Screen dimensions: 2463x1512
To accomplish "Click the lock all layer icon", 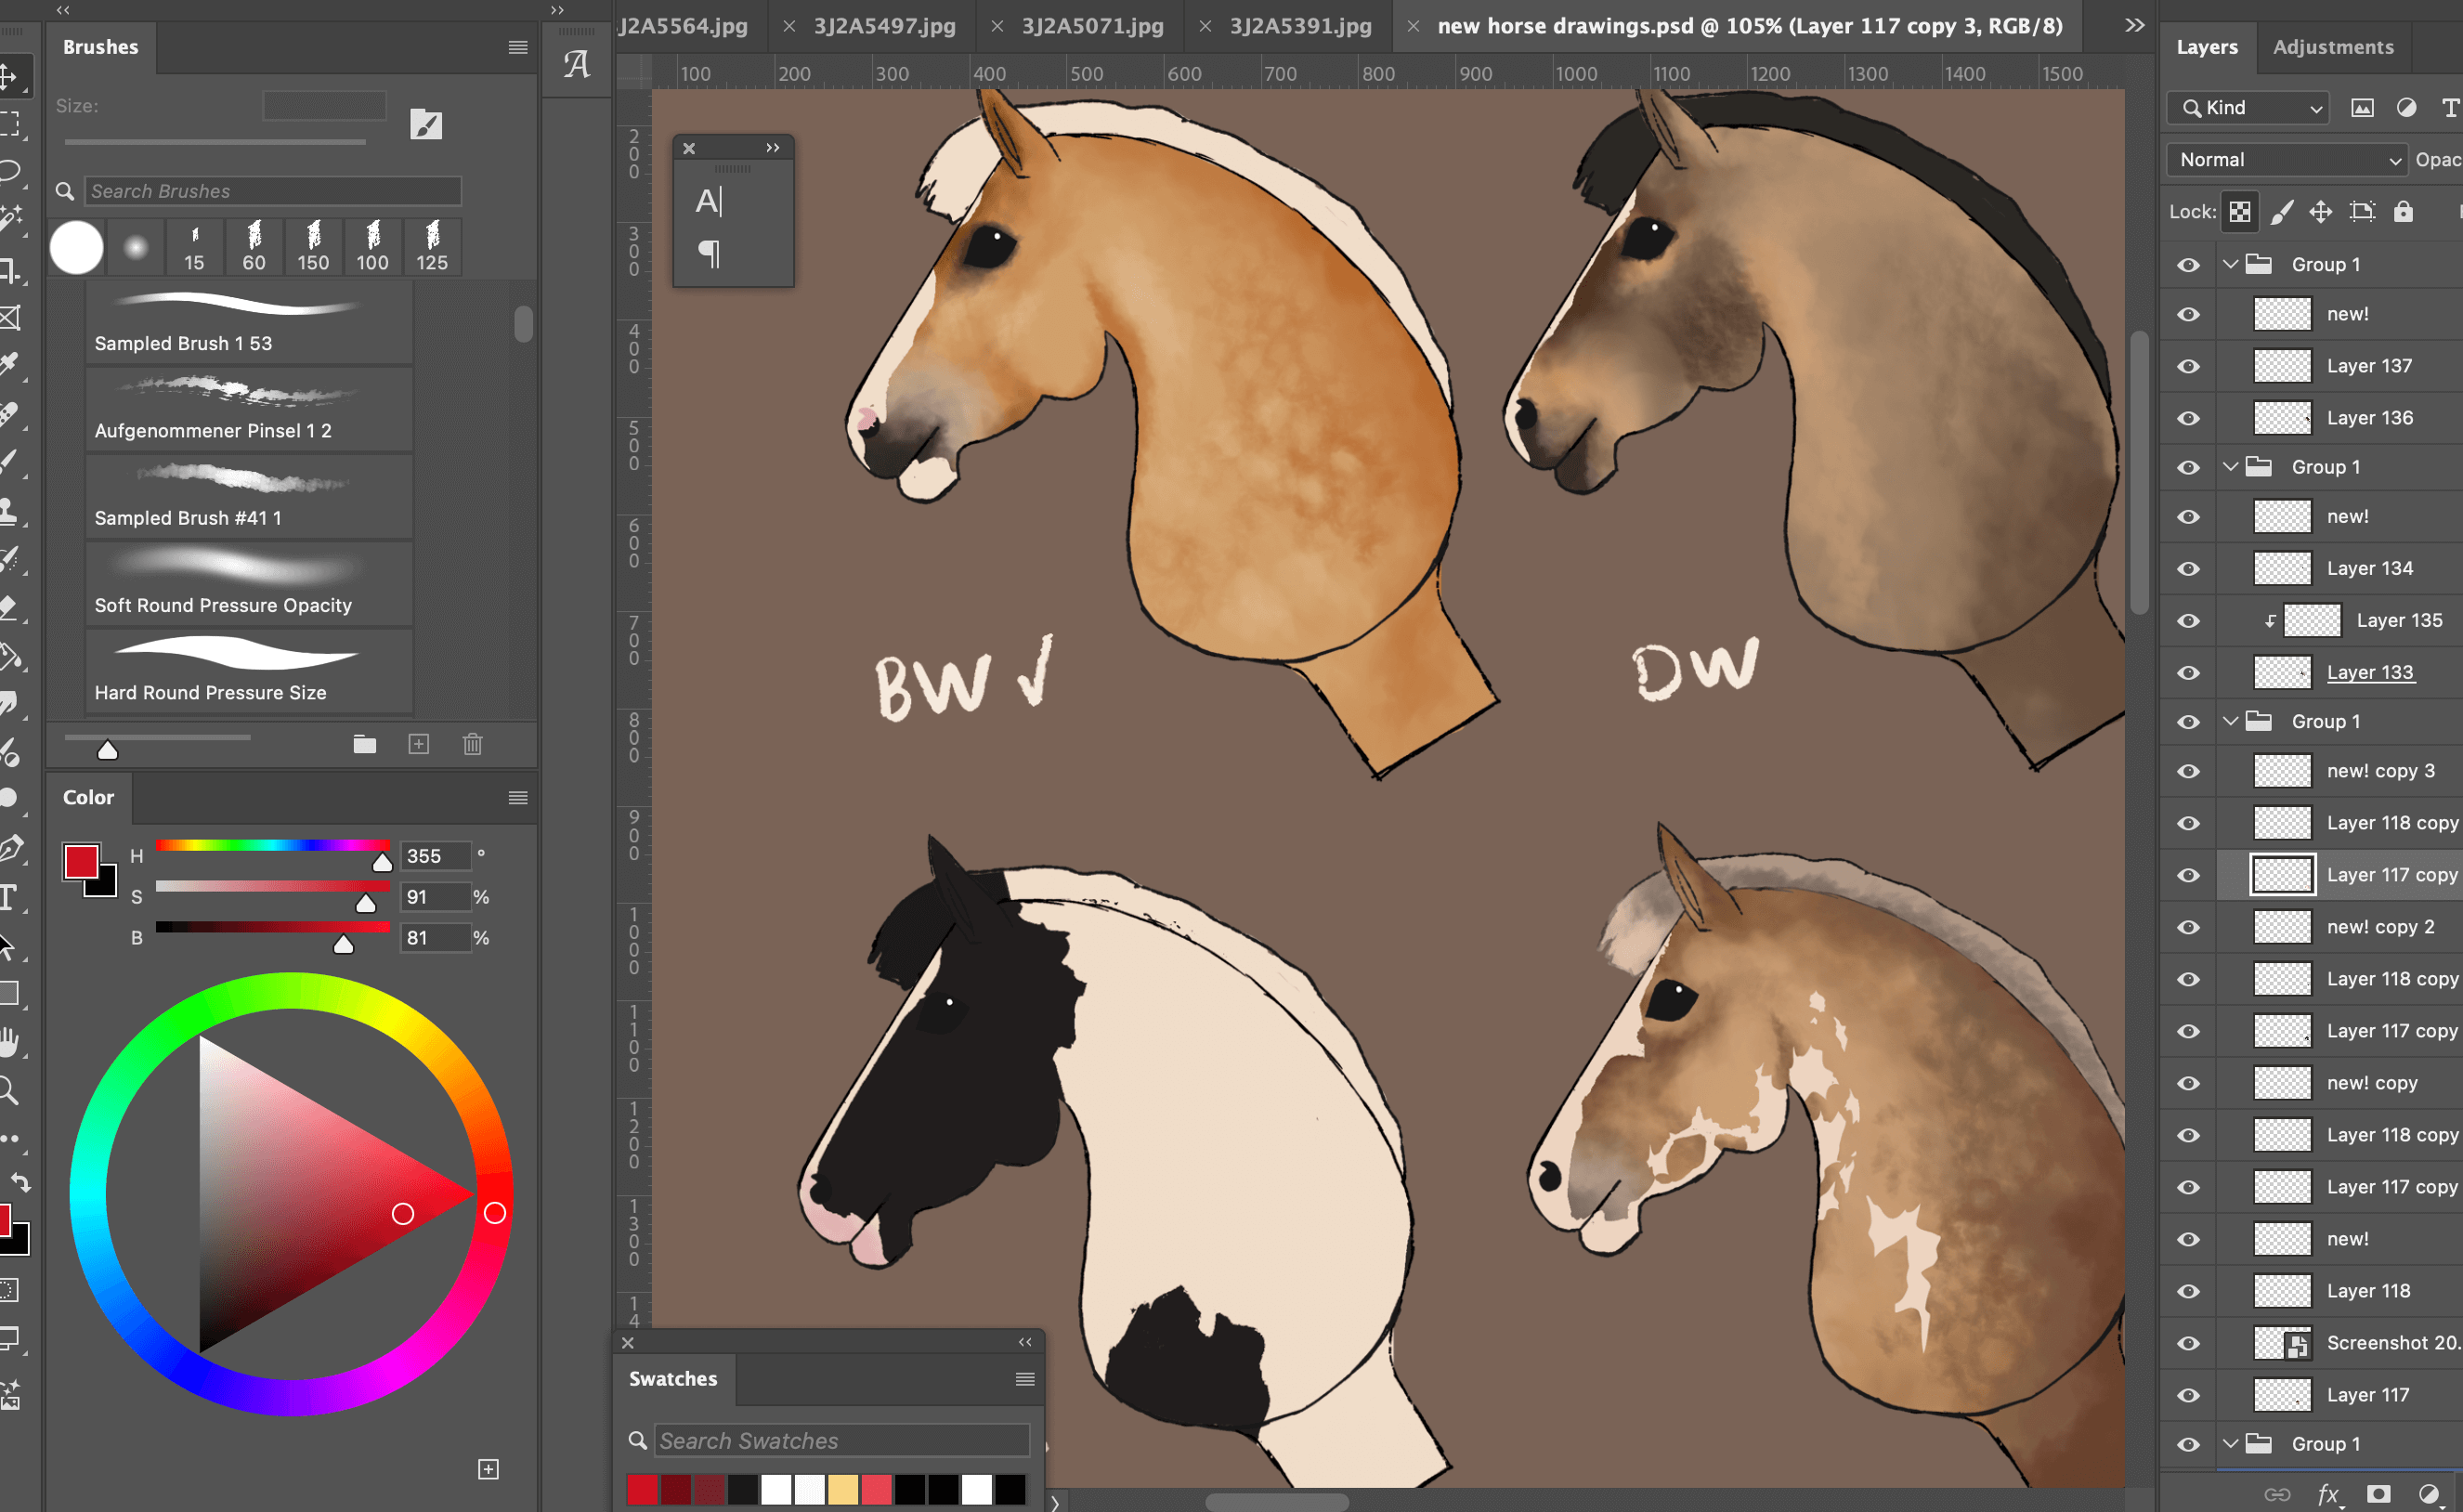I will click(x=2402, y=211).
